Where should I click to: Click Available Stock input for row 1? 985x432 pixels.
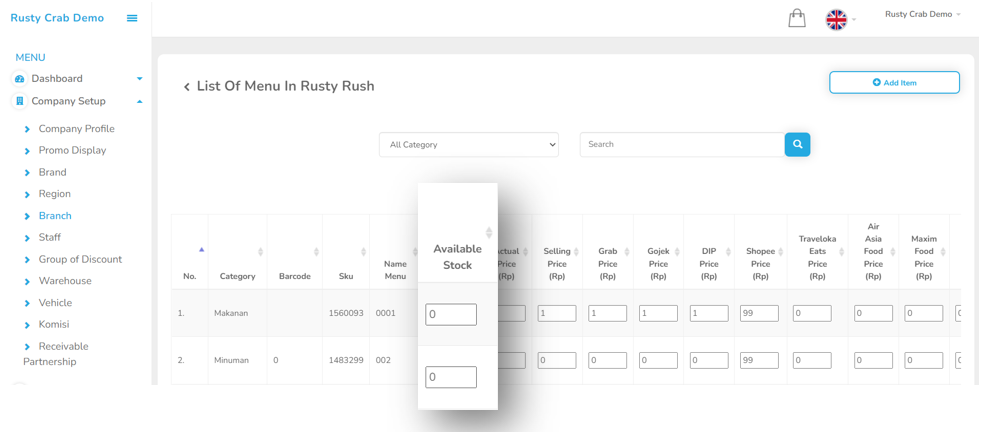click(x=451, y=314)
